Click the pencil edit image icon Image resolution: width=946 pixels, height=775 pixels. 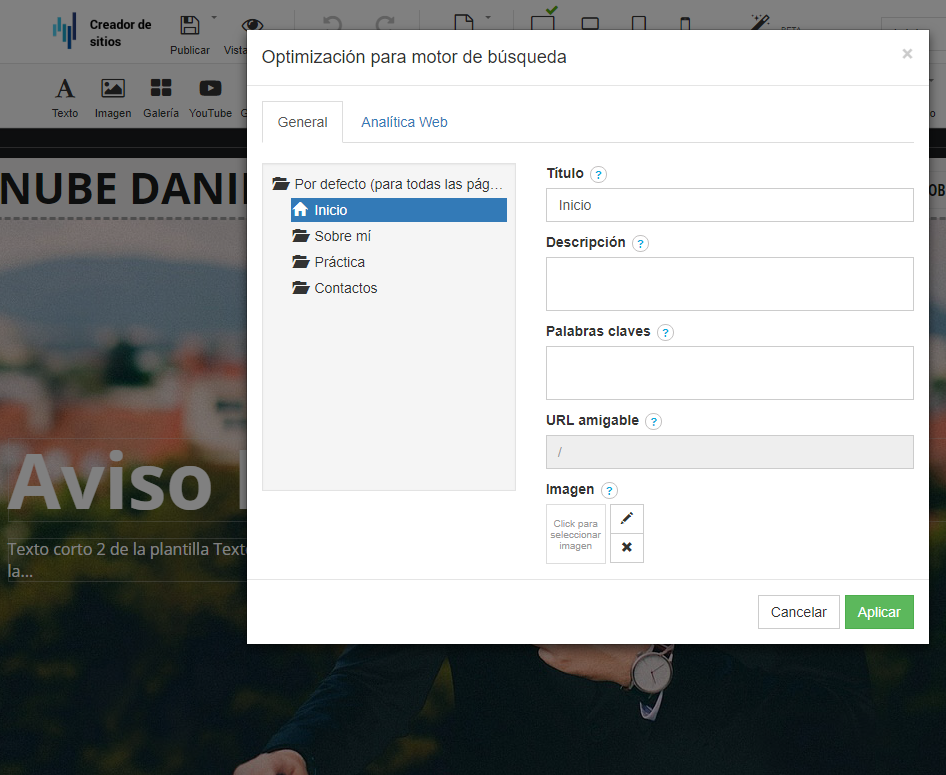[x=627, y=519]
